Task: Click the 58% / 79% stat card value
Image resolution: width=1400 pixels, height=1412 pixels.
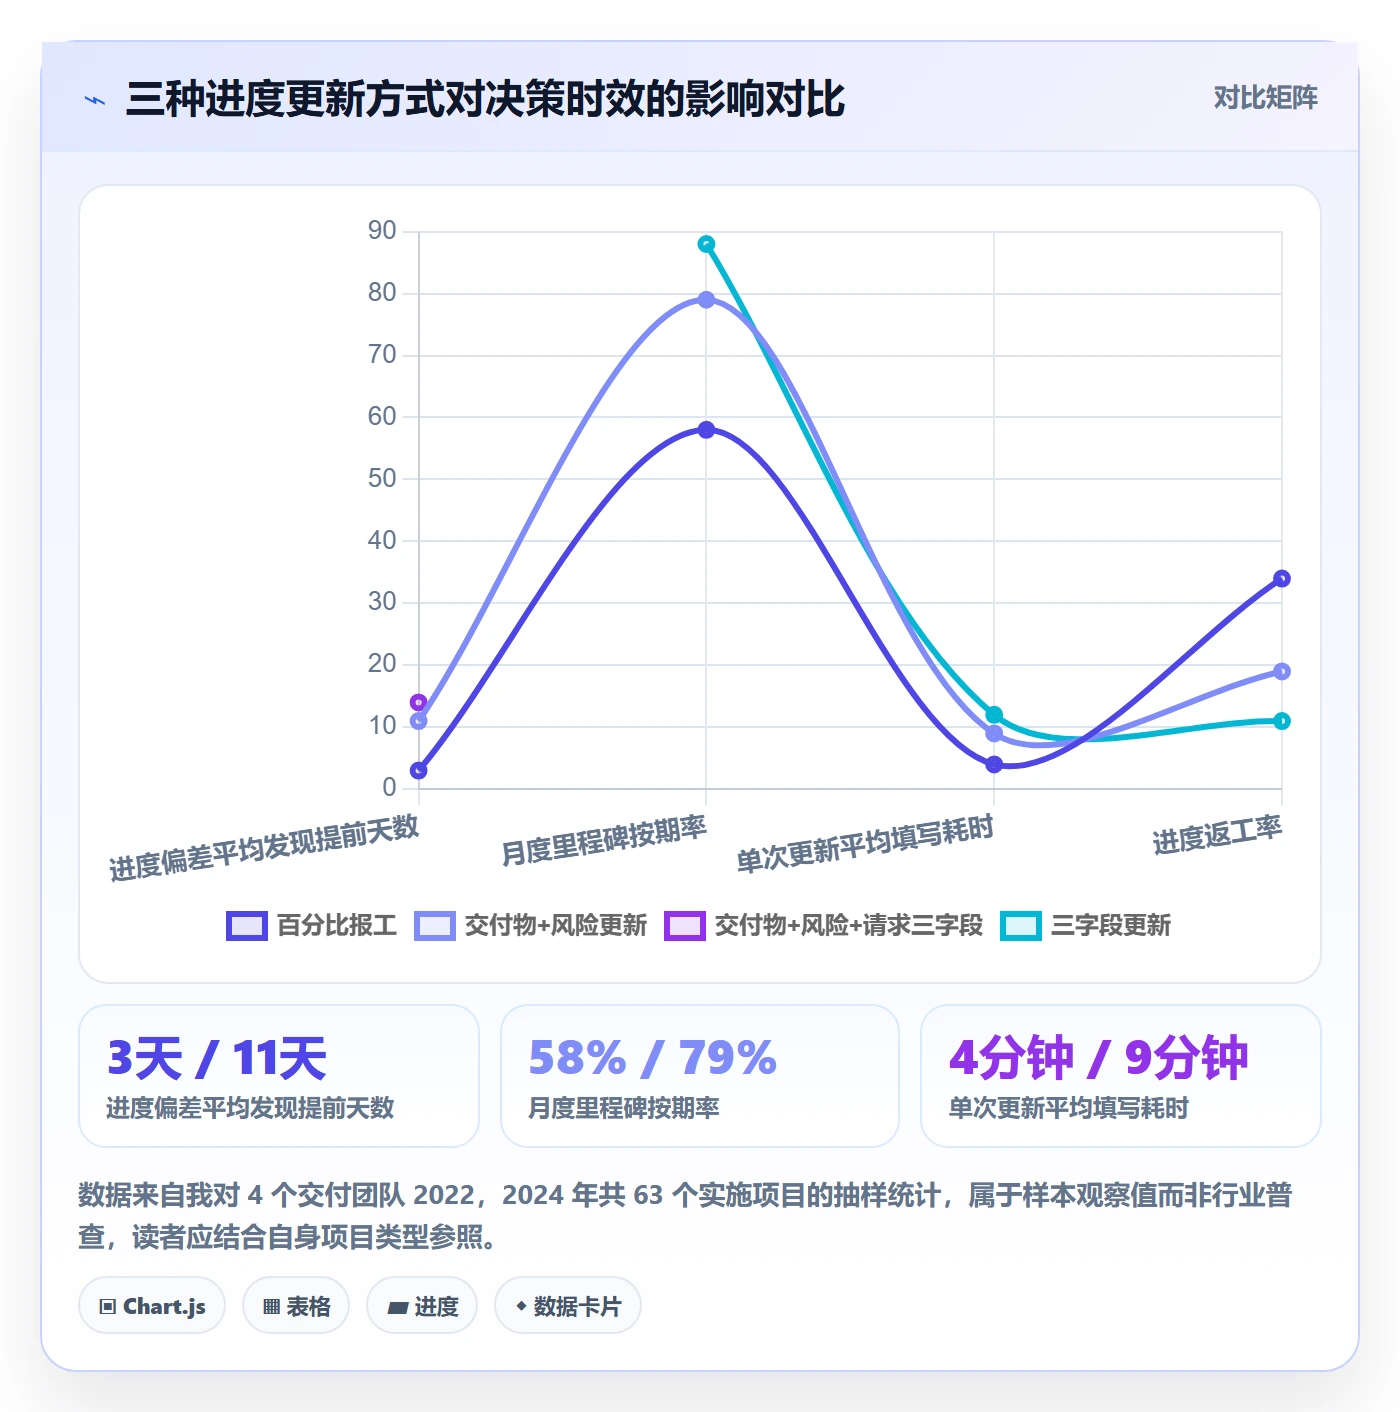Action: pyautogui.click(x=652, y=1058)
